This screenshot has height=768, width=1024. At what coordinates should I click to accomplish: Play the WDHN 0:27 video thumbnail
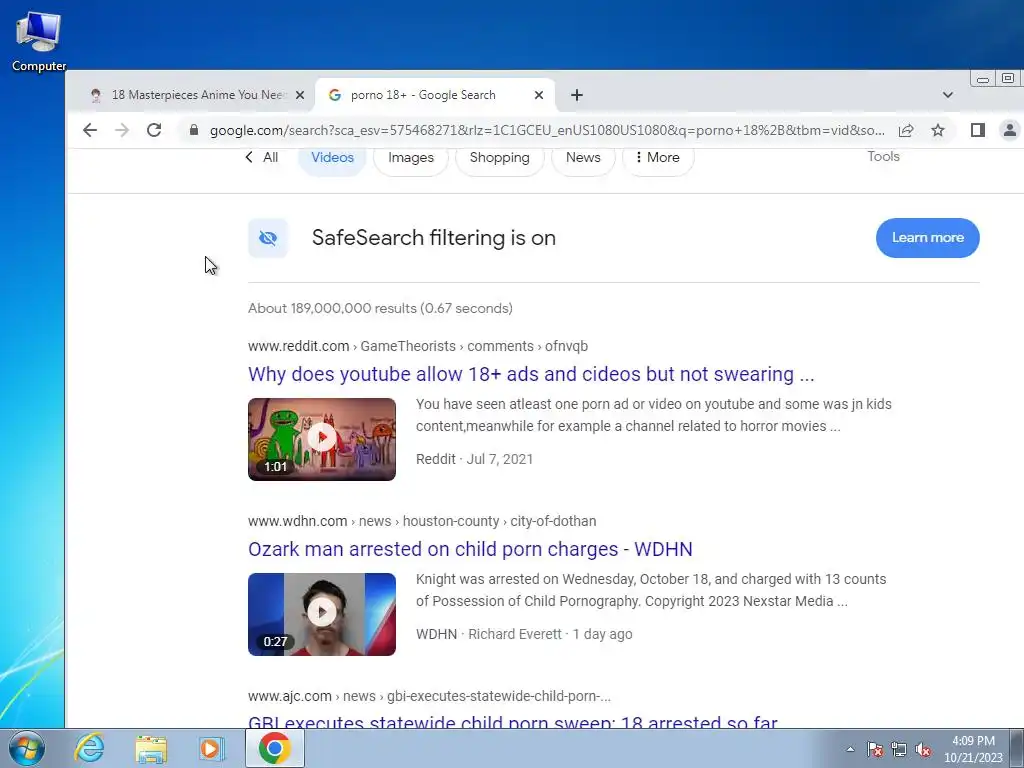(322, 614)
